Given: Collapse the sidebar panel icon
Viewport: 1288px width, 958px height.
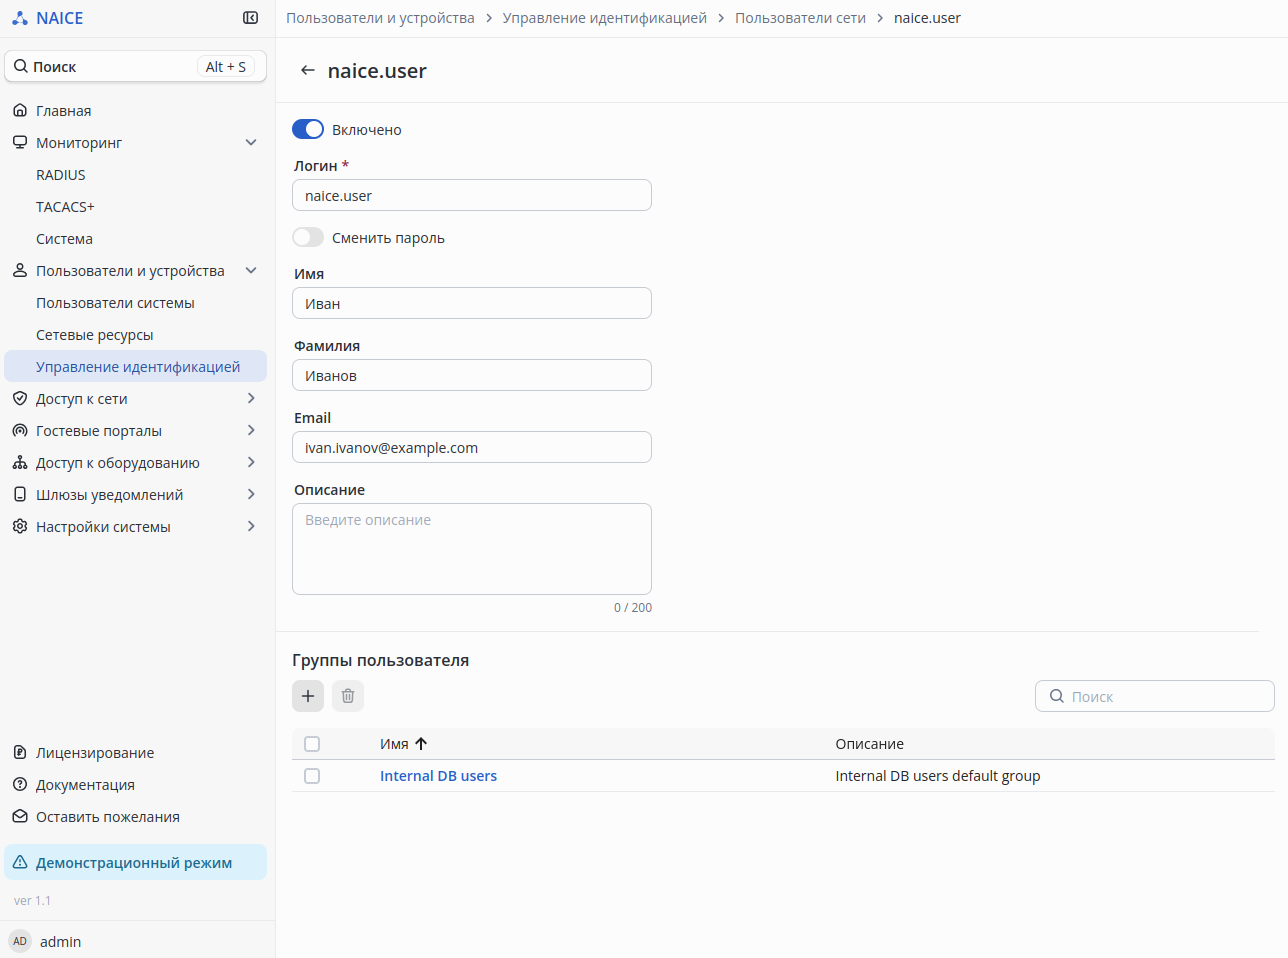Looking at the screenshot, I should [x=250, y=18].
